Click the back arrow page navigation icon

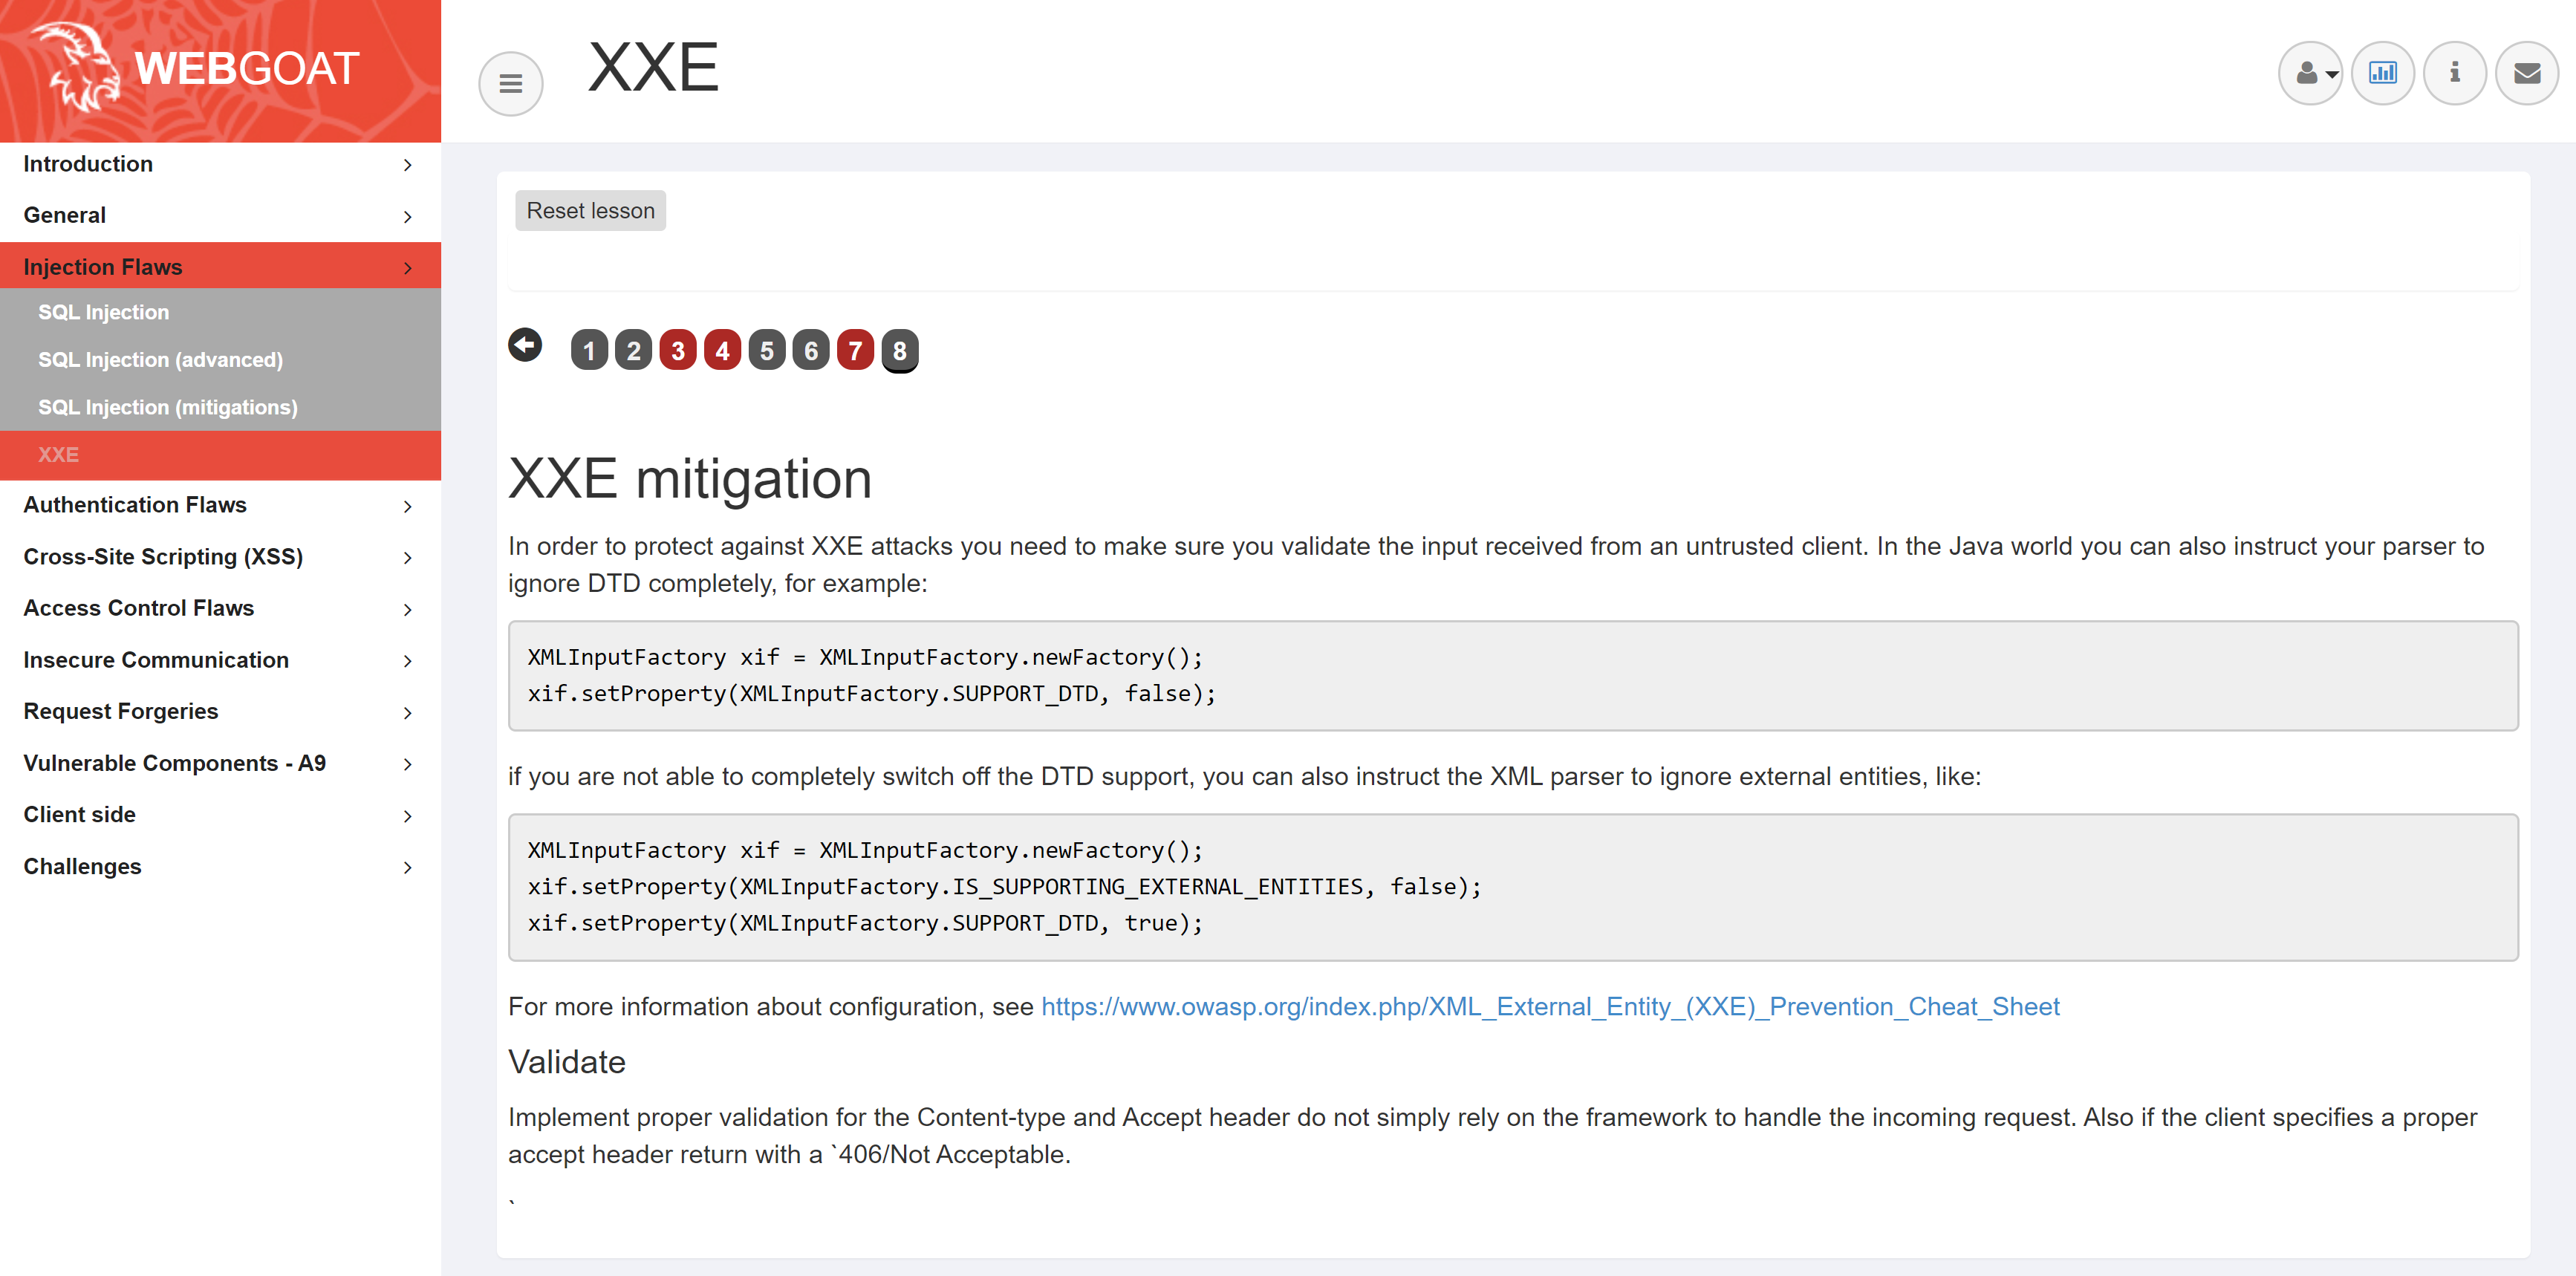point(525,346)
